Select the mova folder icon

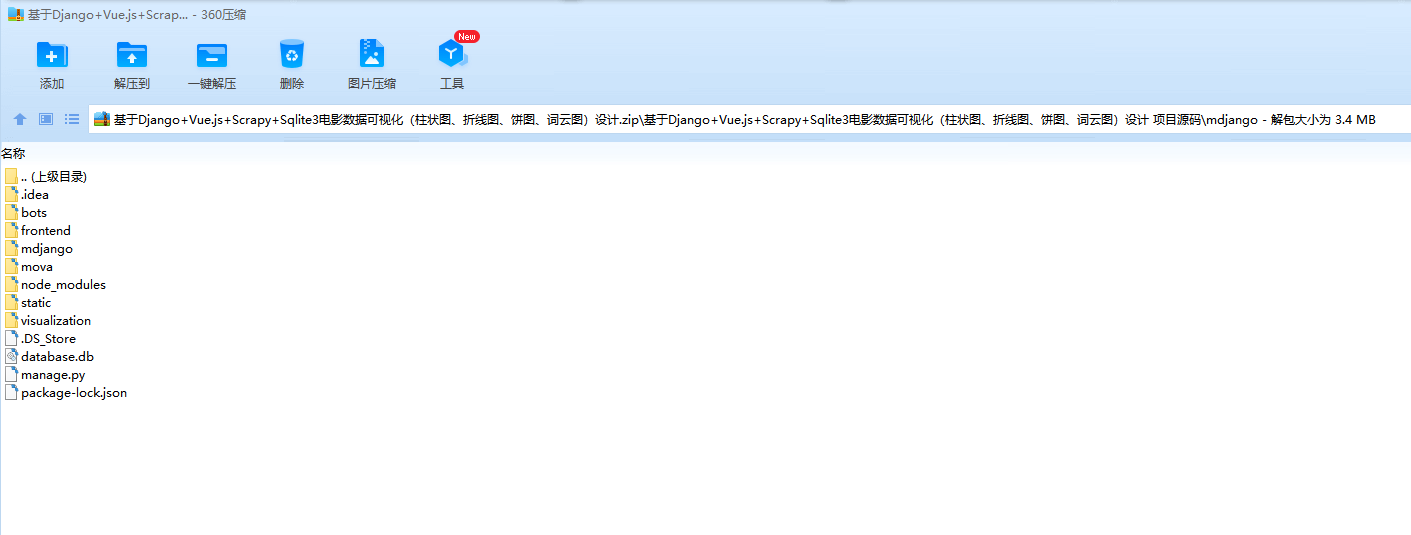click(11, 266)
